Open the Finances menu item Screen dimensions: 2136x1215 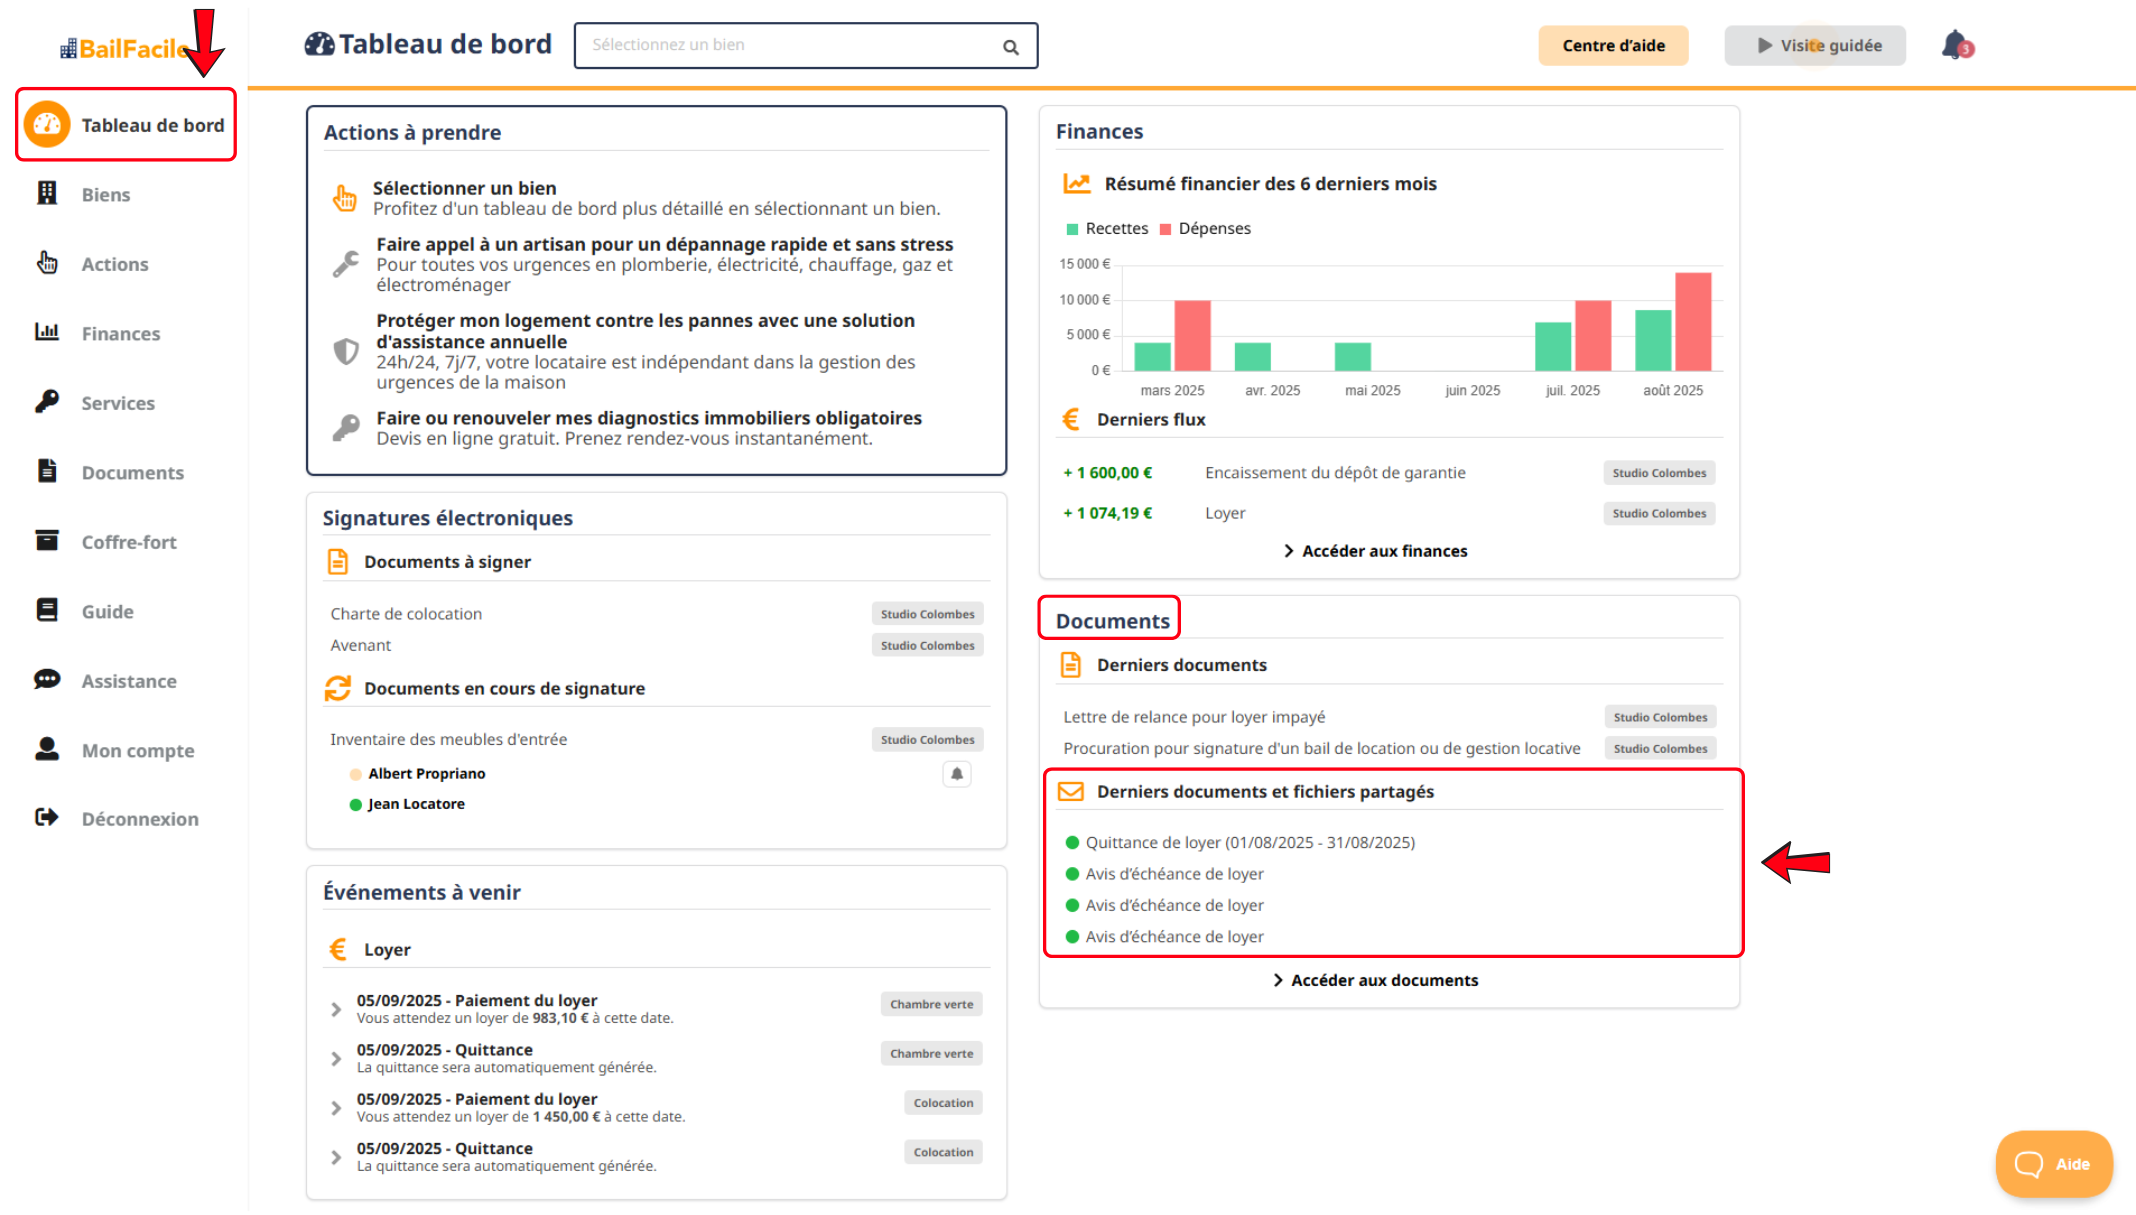[120, 334]
